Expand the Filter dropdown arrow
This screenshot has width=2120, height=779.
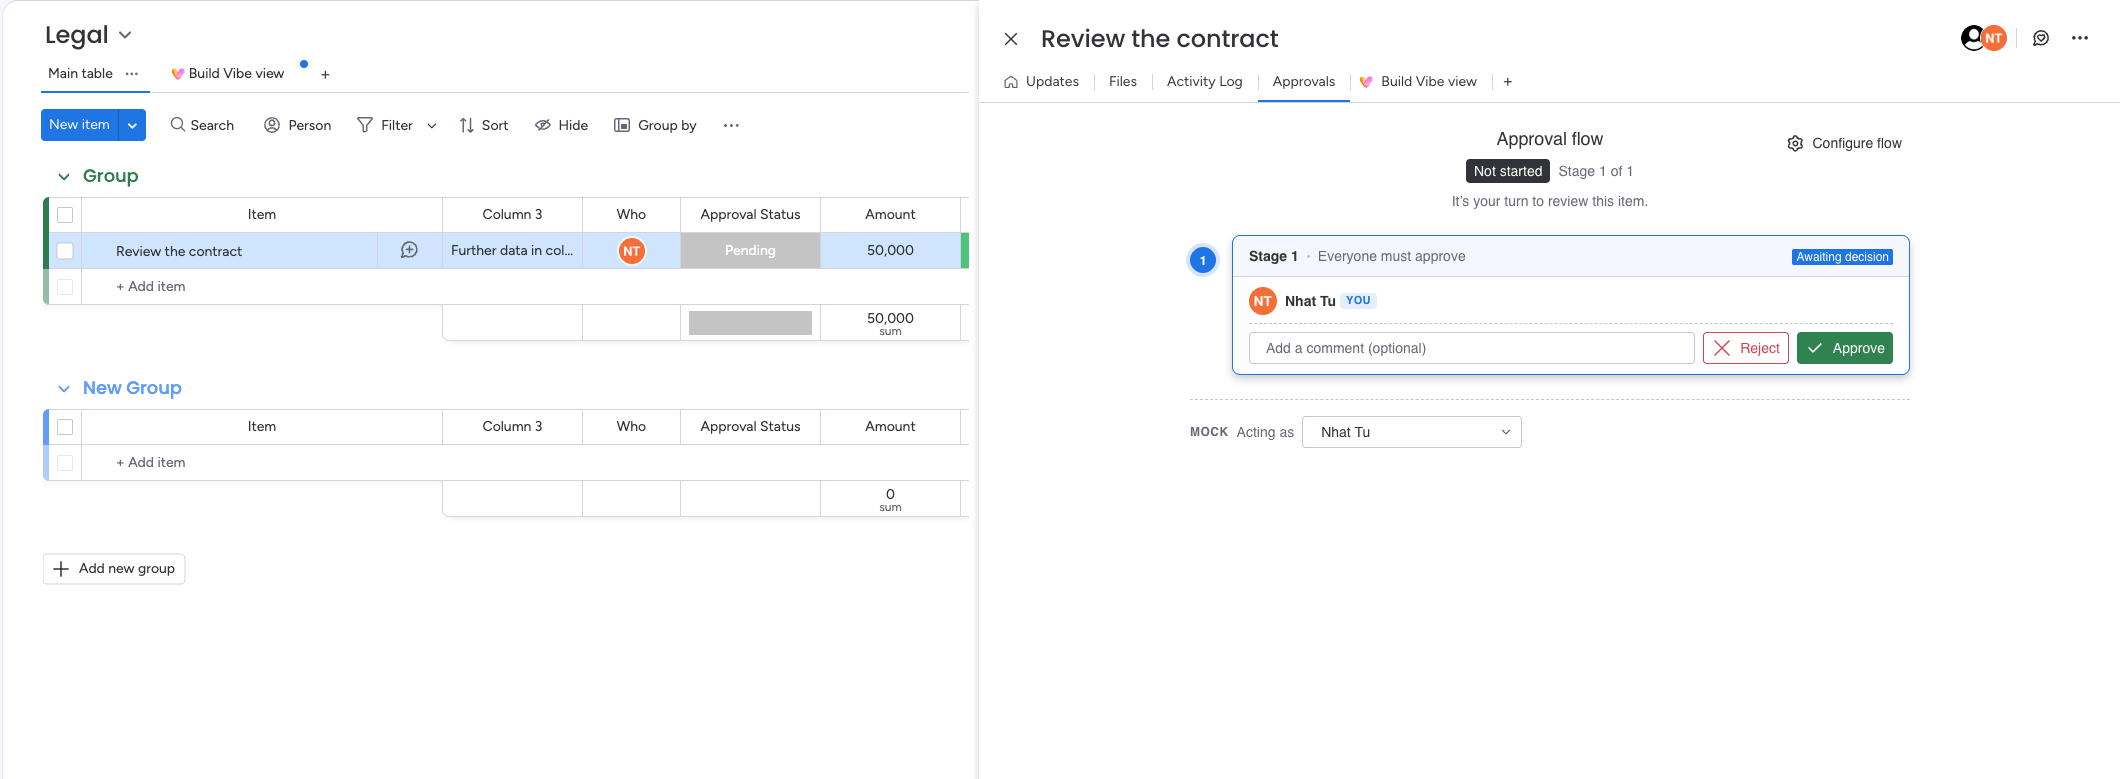[432, 126]
